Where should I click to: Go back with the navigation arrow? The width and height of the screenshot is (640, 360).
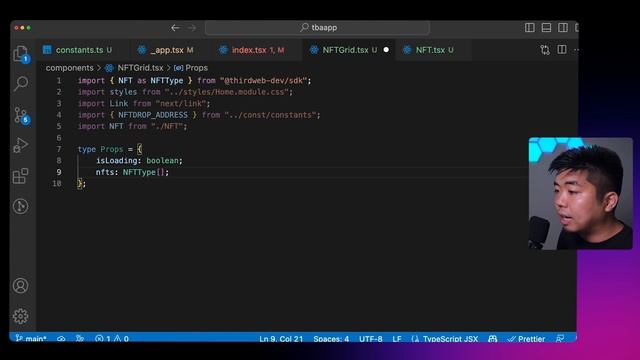pyautogui.click(x=175, y=28)
